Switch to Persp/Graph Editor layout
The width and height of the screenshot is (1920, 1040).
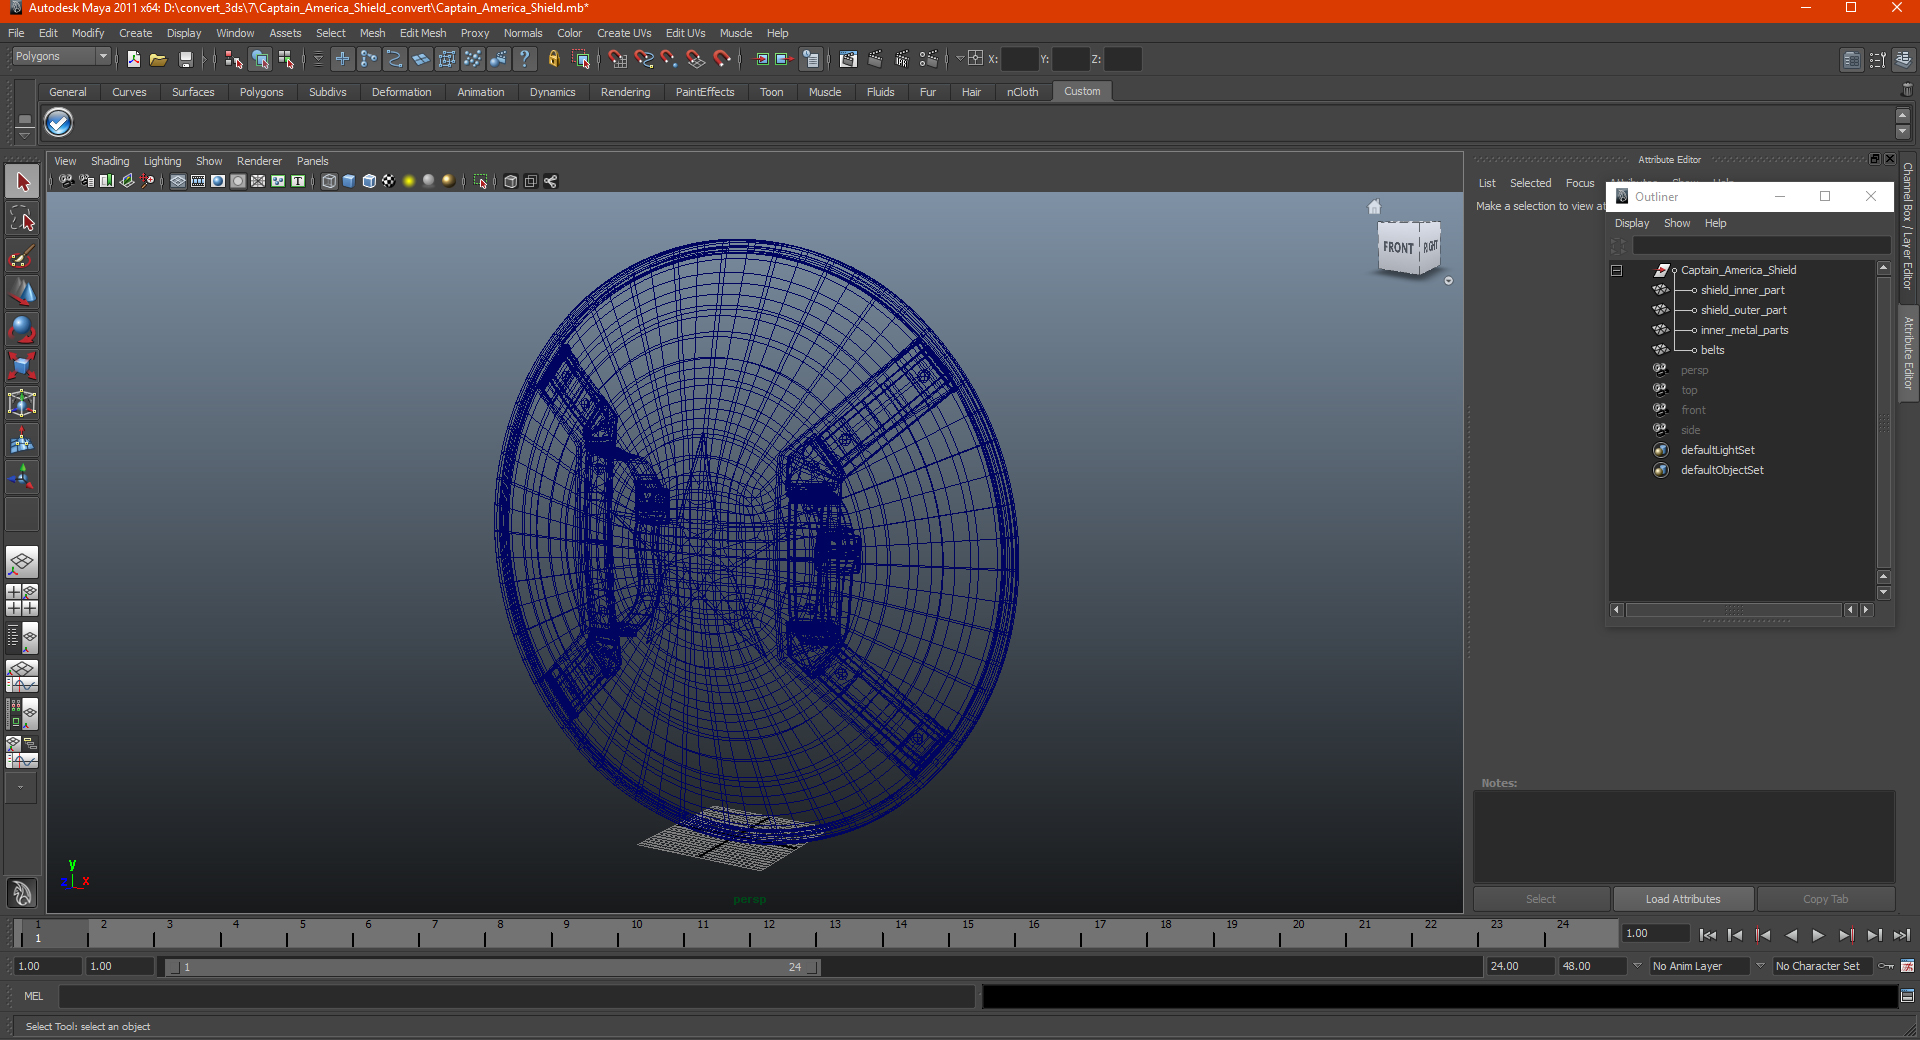[x=22, y=676]
